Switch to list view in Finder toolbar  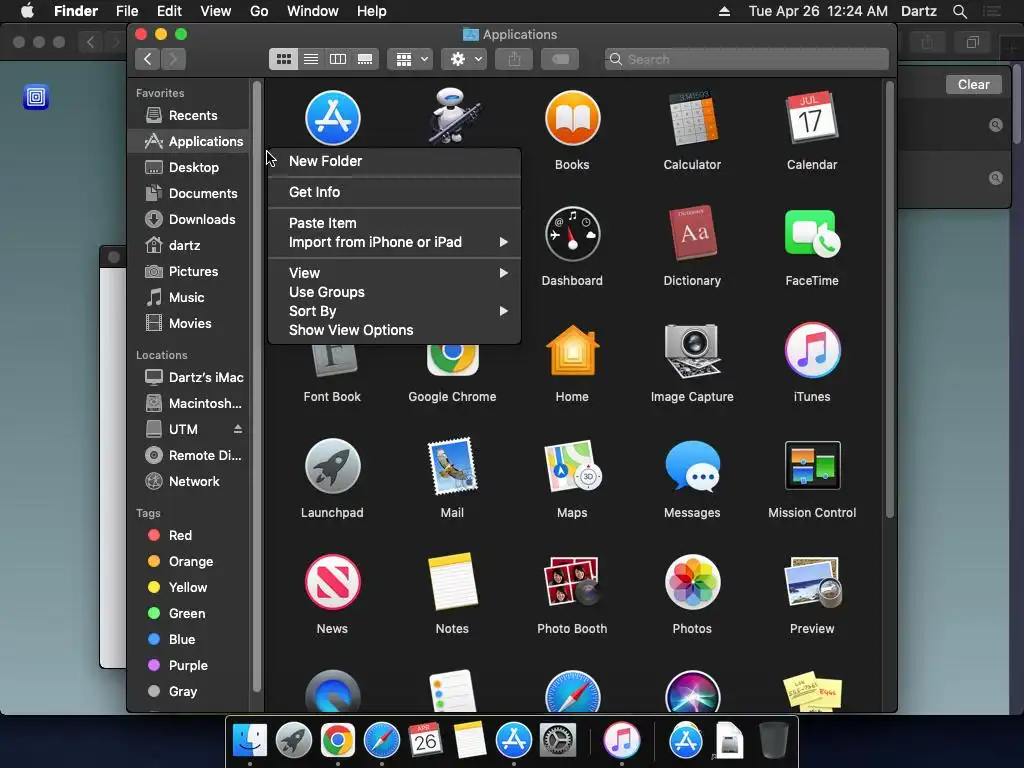tap(311, 59)
